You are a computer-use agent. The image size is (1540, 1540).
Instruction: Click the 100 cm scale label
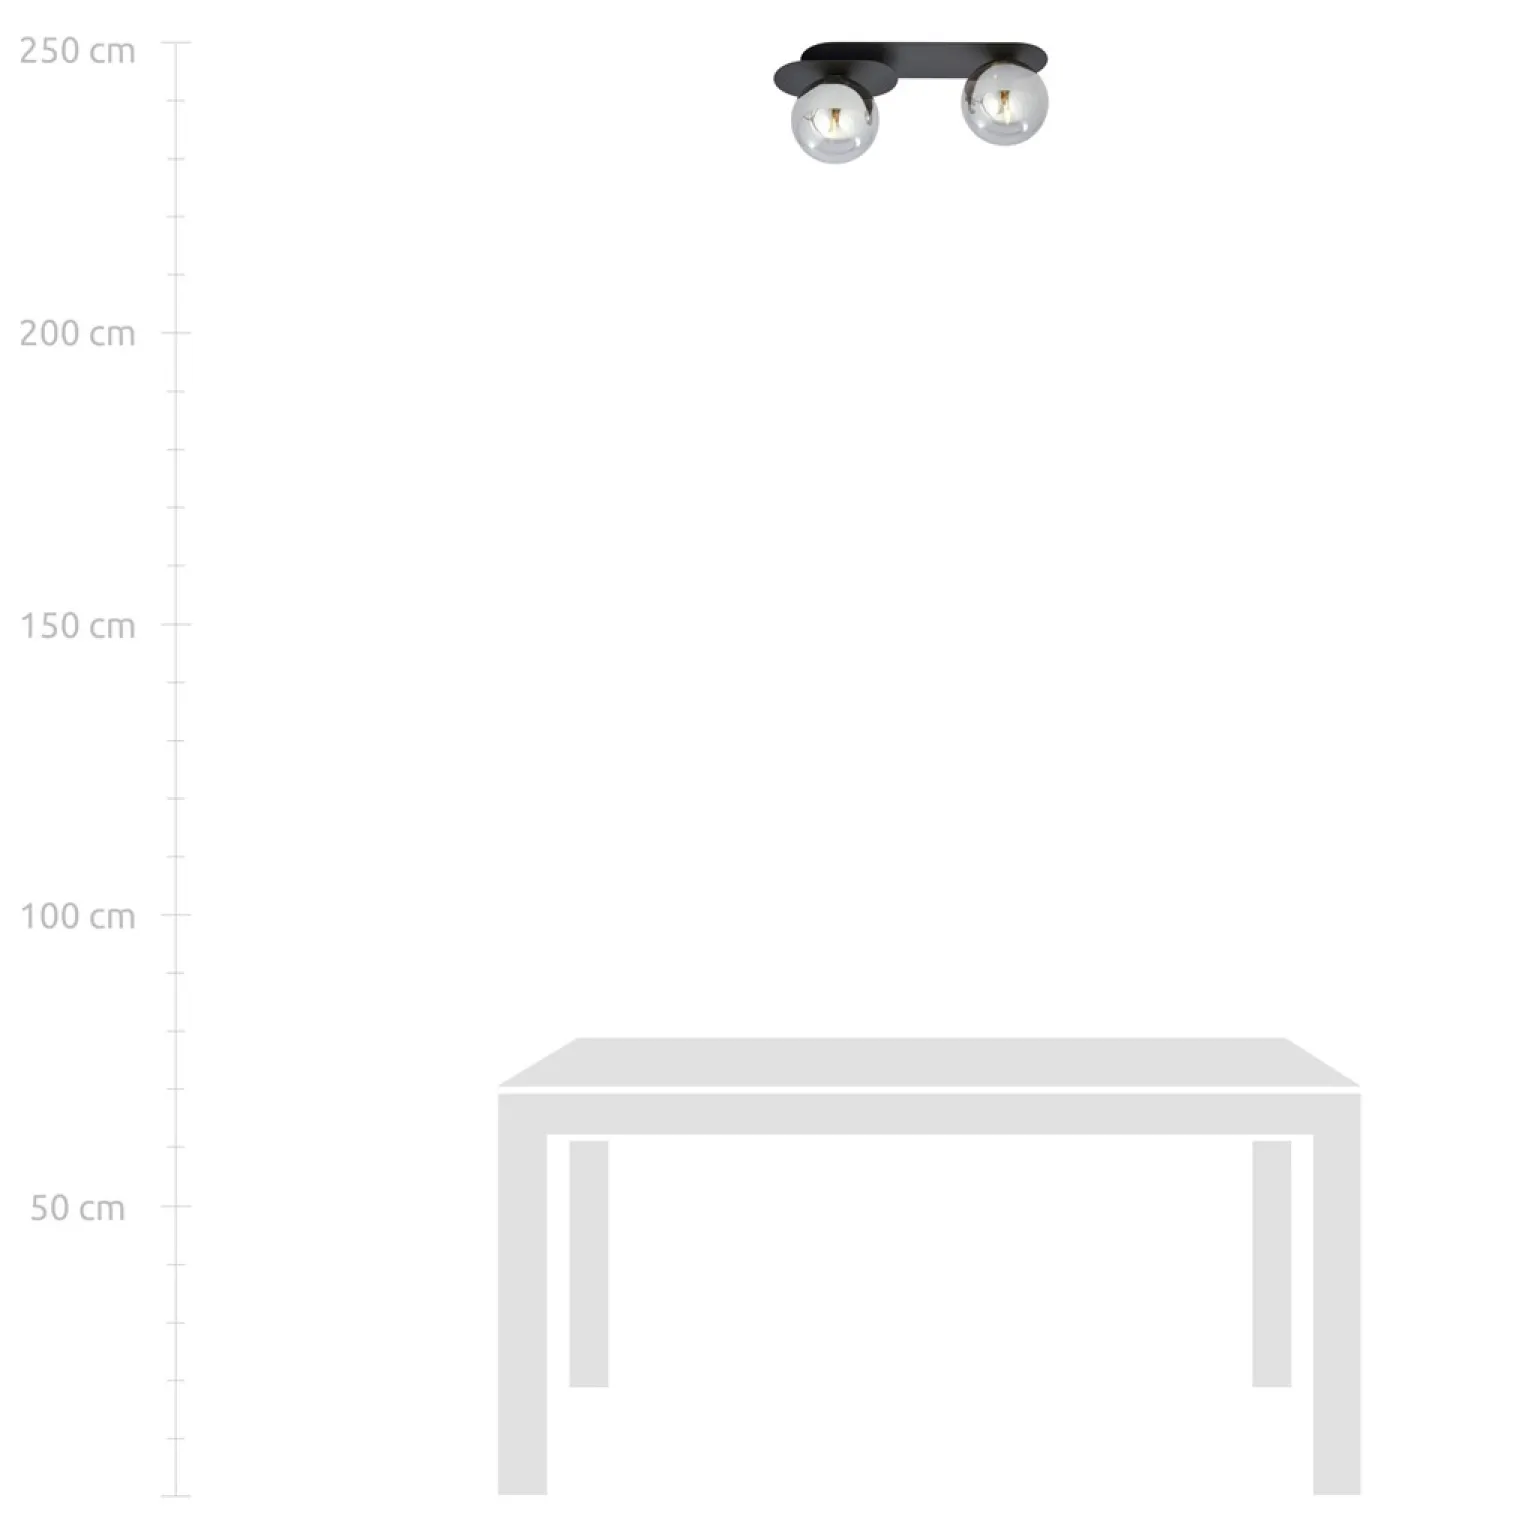pyautogui.click(x=77, y=916)
